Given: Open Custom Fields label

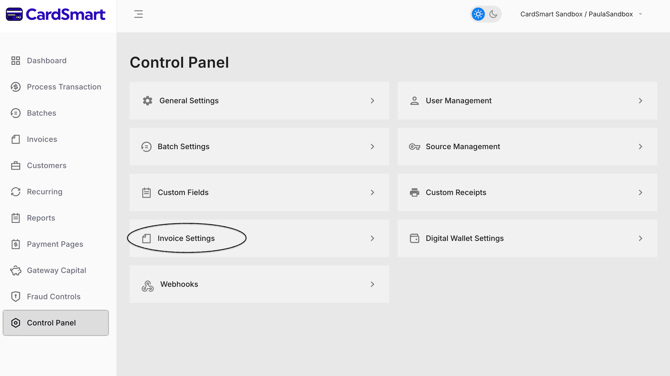Looking at the screenshot, I should tap(183, 193).
